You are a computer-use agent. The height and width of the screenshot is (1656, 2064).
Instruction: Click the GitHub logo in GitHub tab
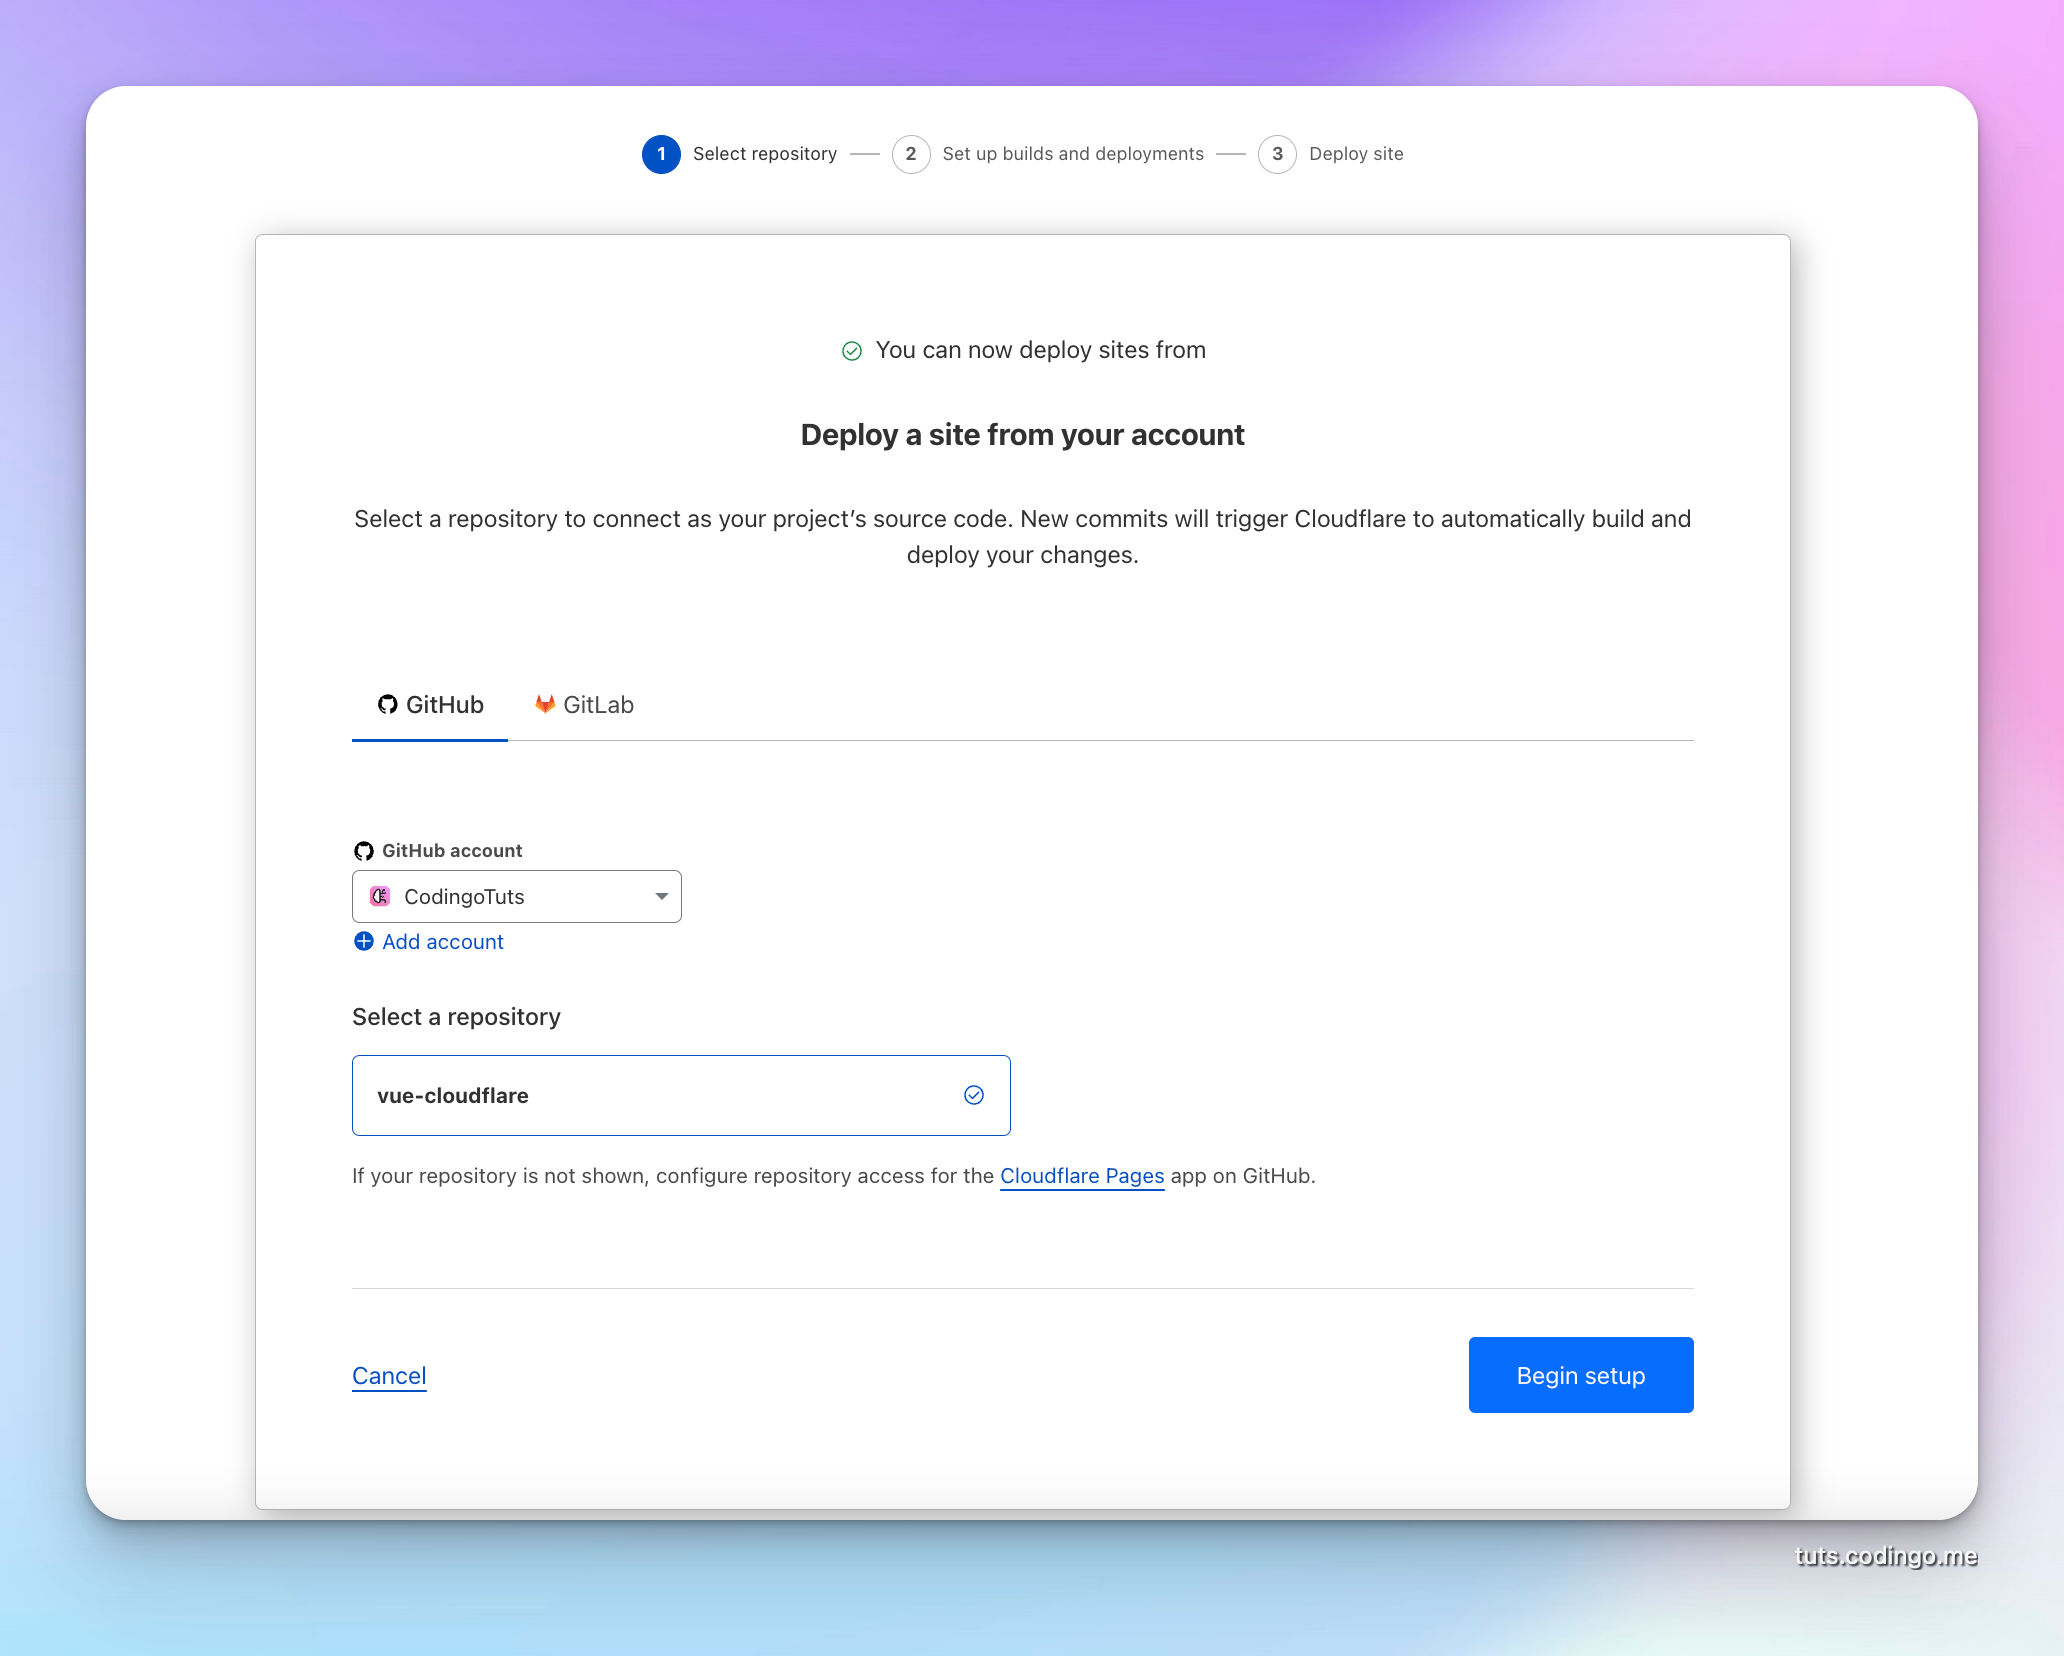[x=388, y=705]
